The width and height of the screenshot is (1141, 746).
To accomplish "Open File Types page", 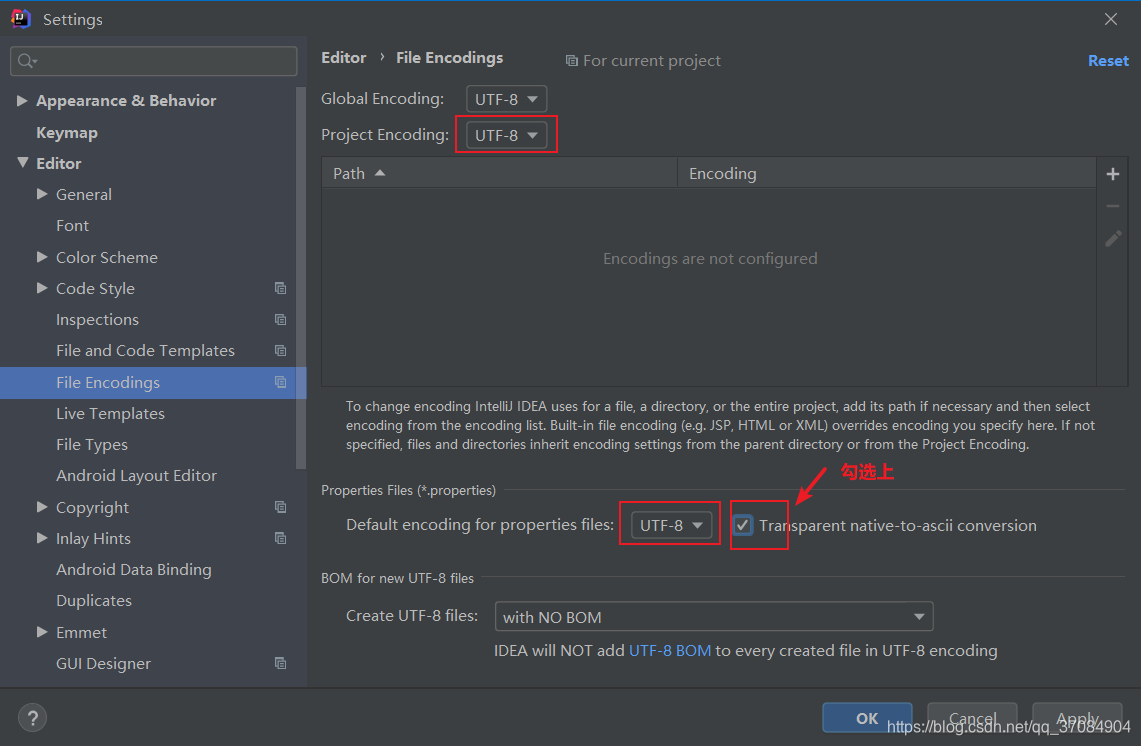I will tap(92, 445).
